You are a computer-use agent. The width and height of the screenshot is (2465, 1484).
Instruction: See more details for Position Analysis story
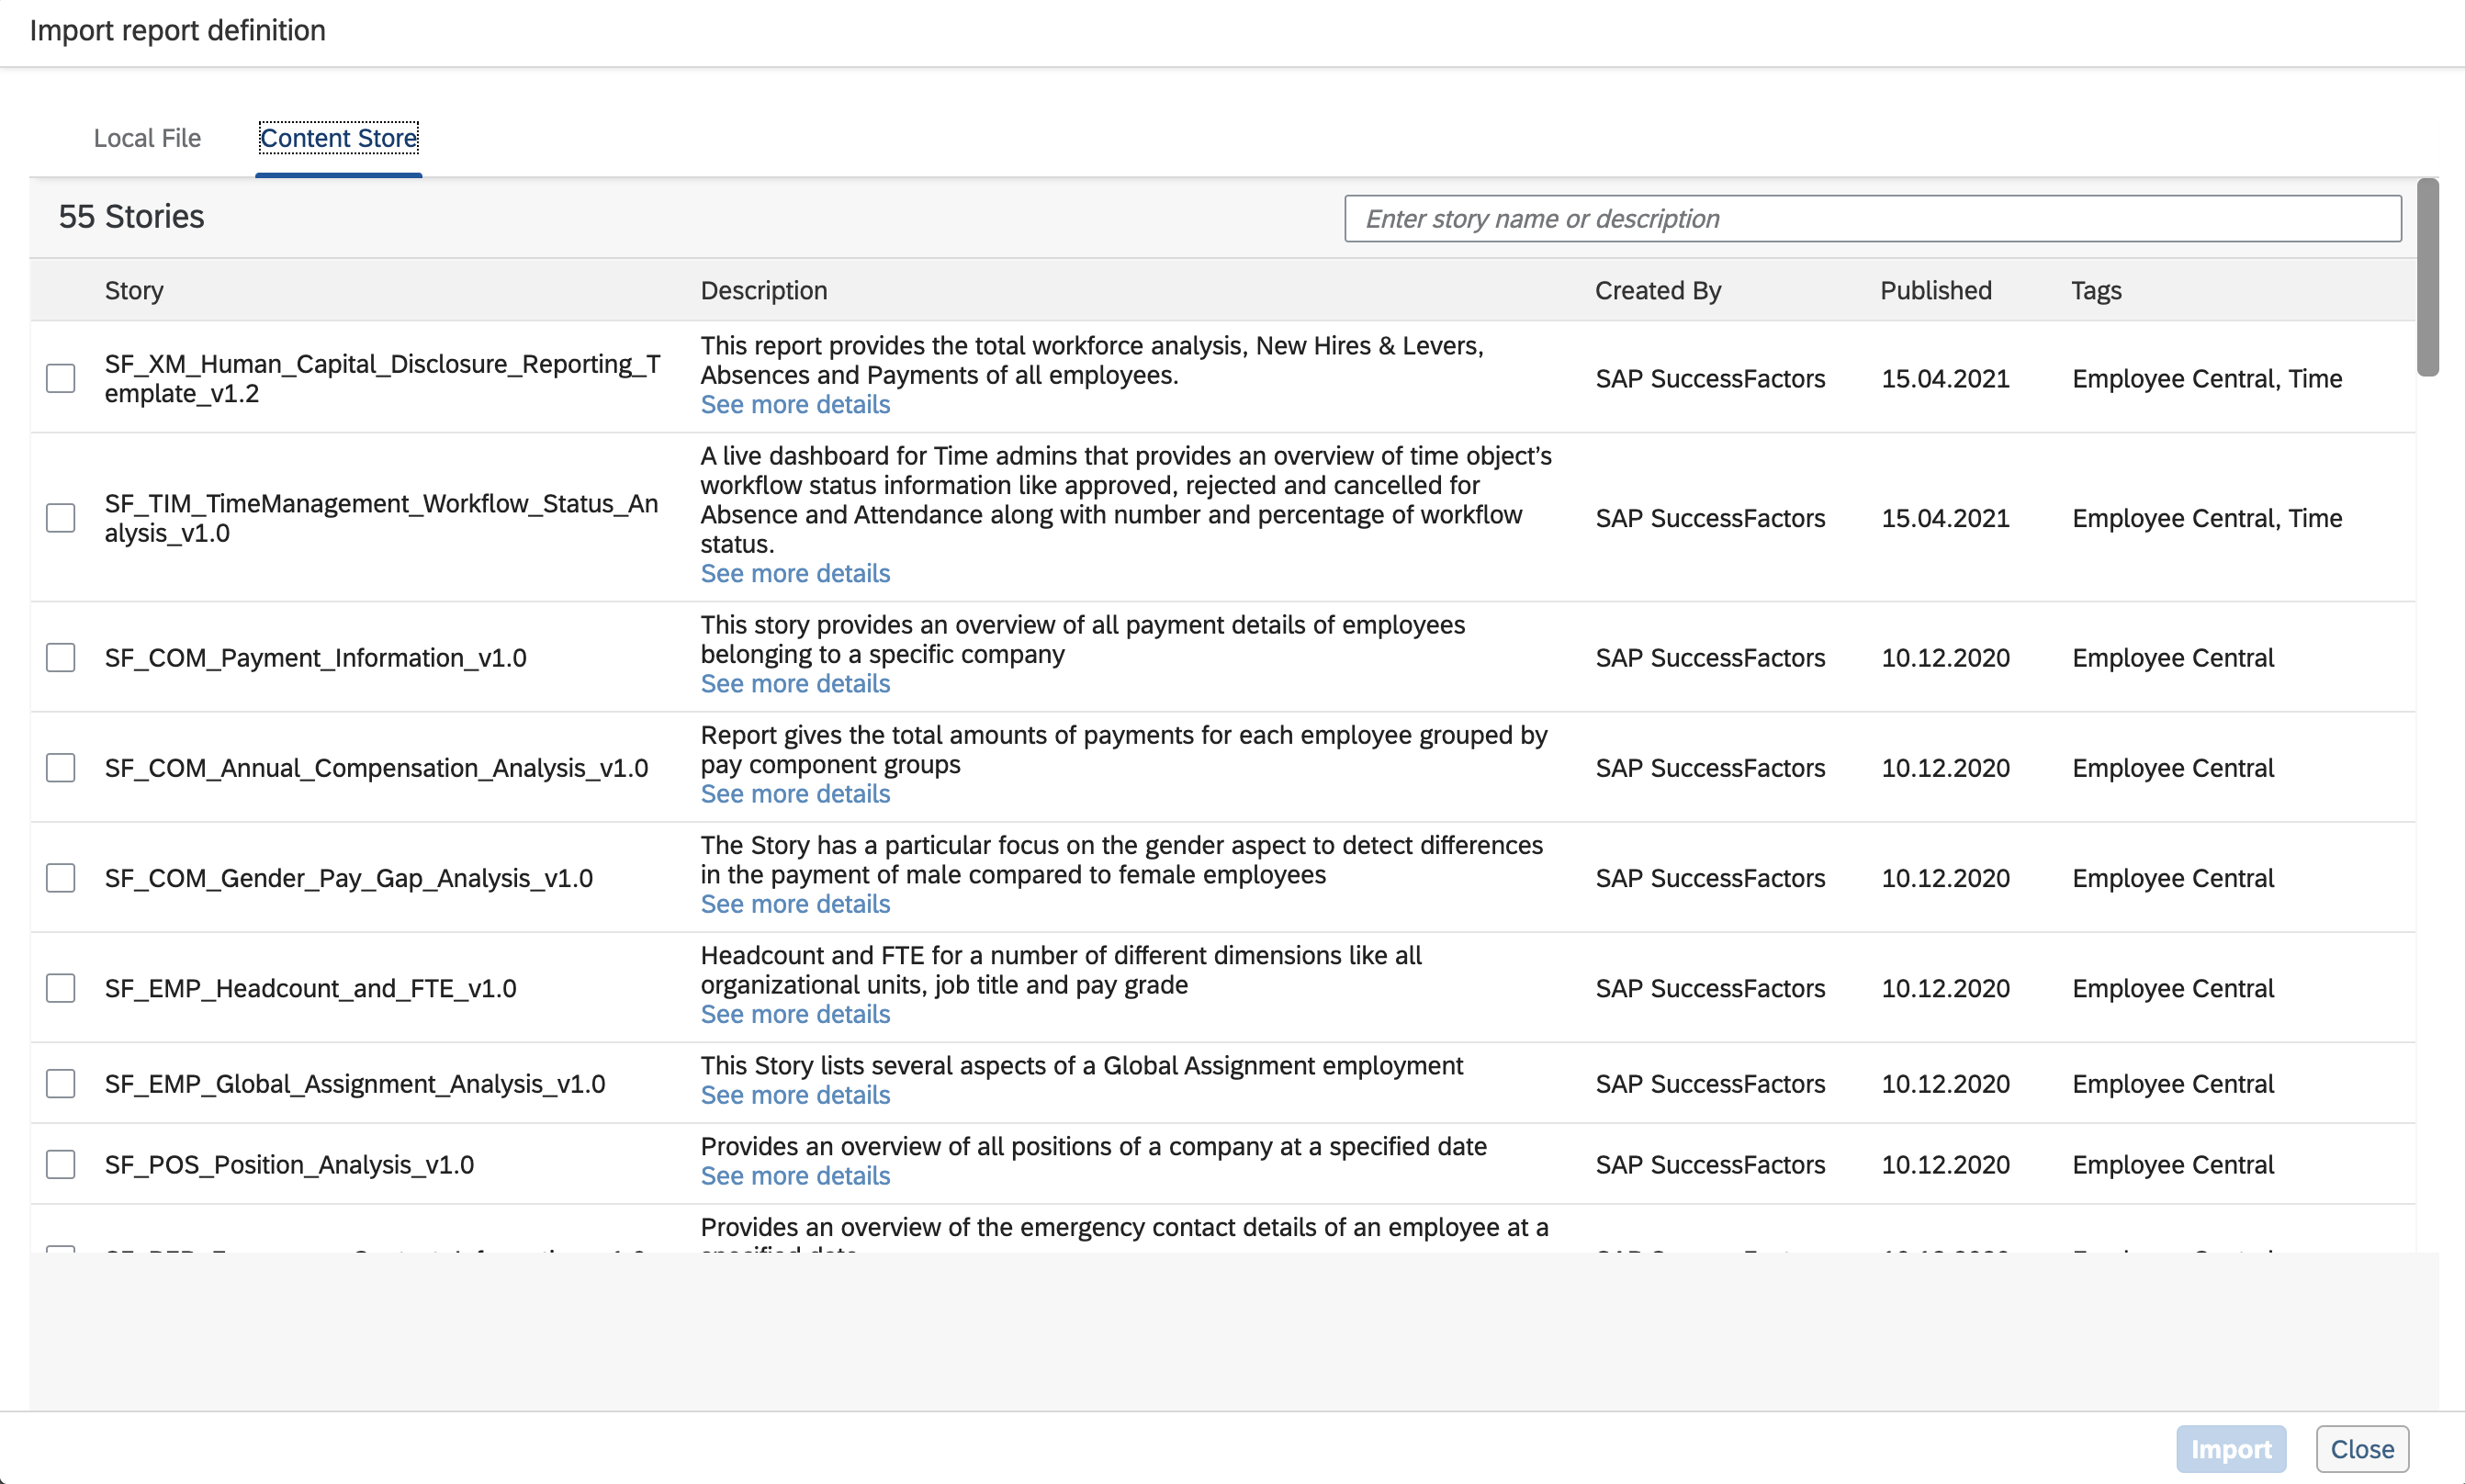(795, 1176)
